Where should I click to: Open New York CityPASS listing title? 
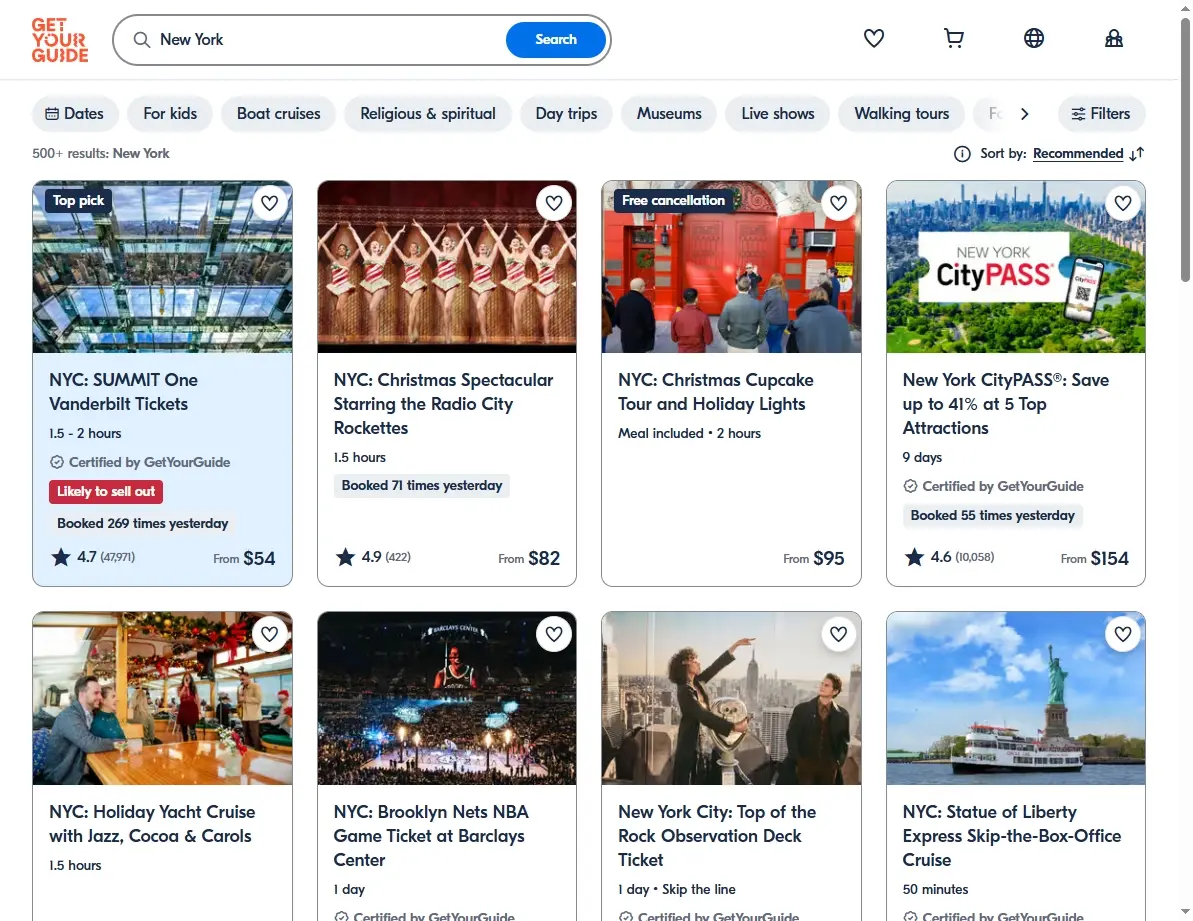[x=1006, y=404]
